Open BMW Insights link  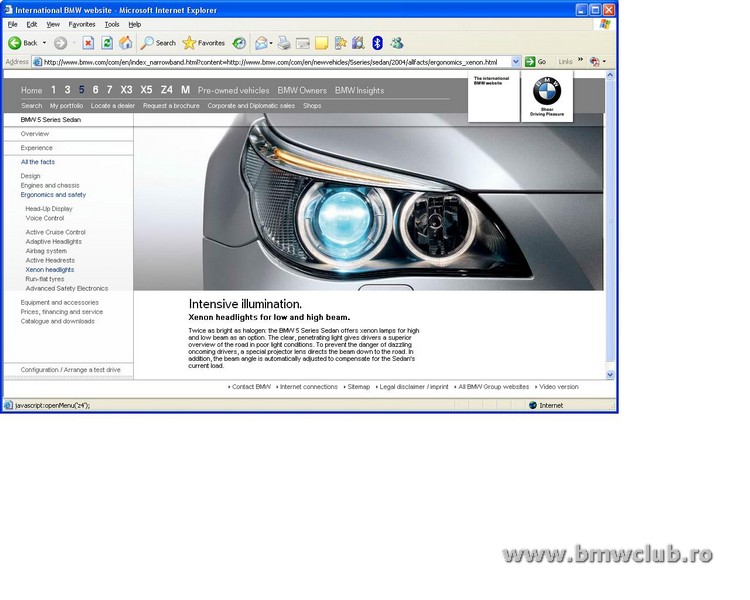pyautogui.click(x=359, y=90)
